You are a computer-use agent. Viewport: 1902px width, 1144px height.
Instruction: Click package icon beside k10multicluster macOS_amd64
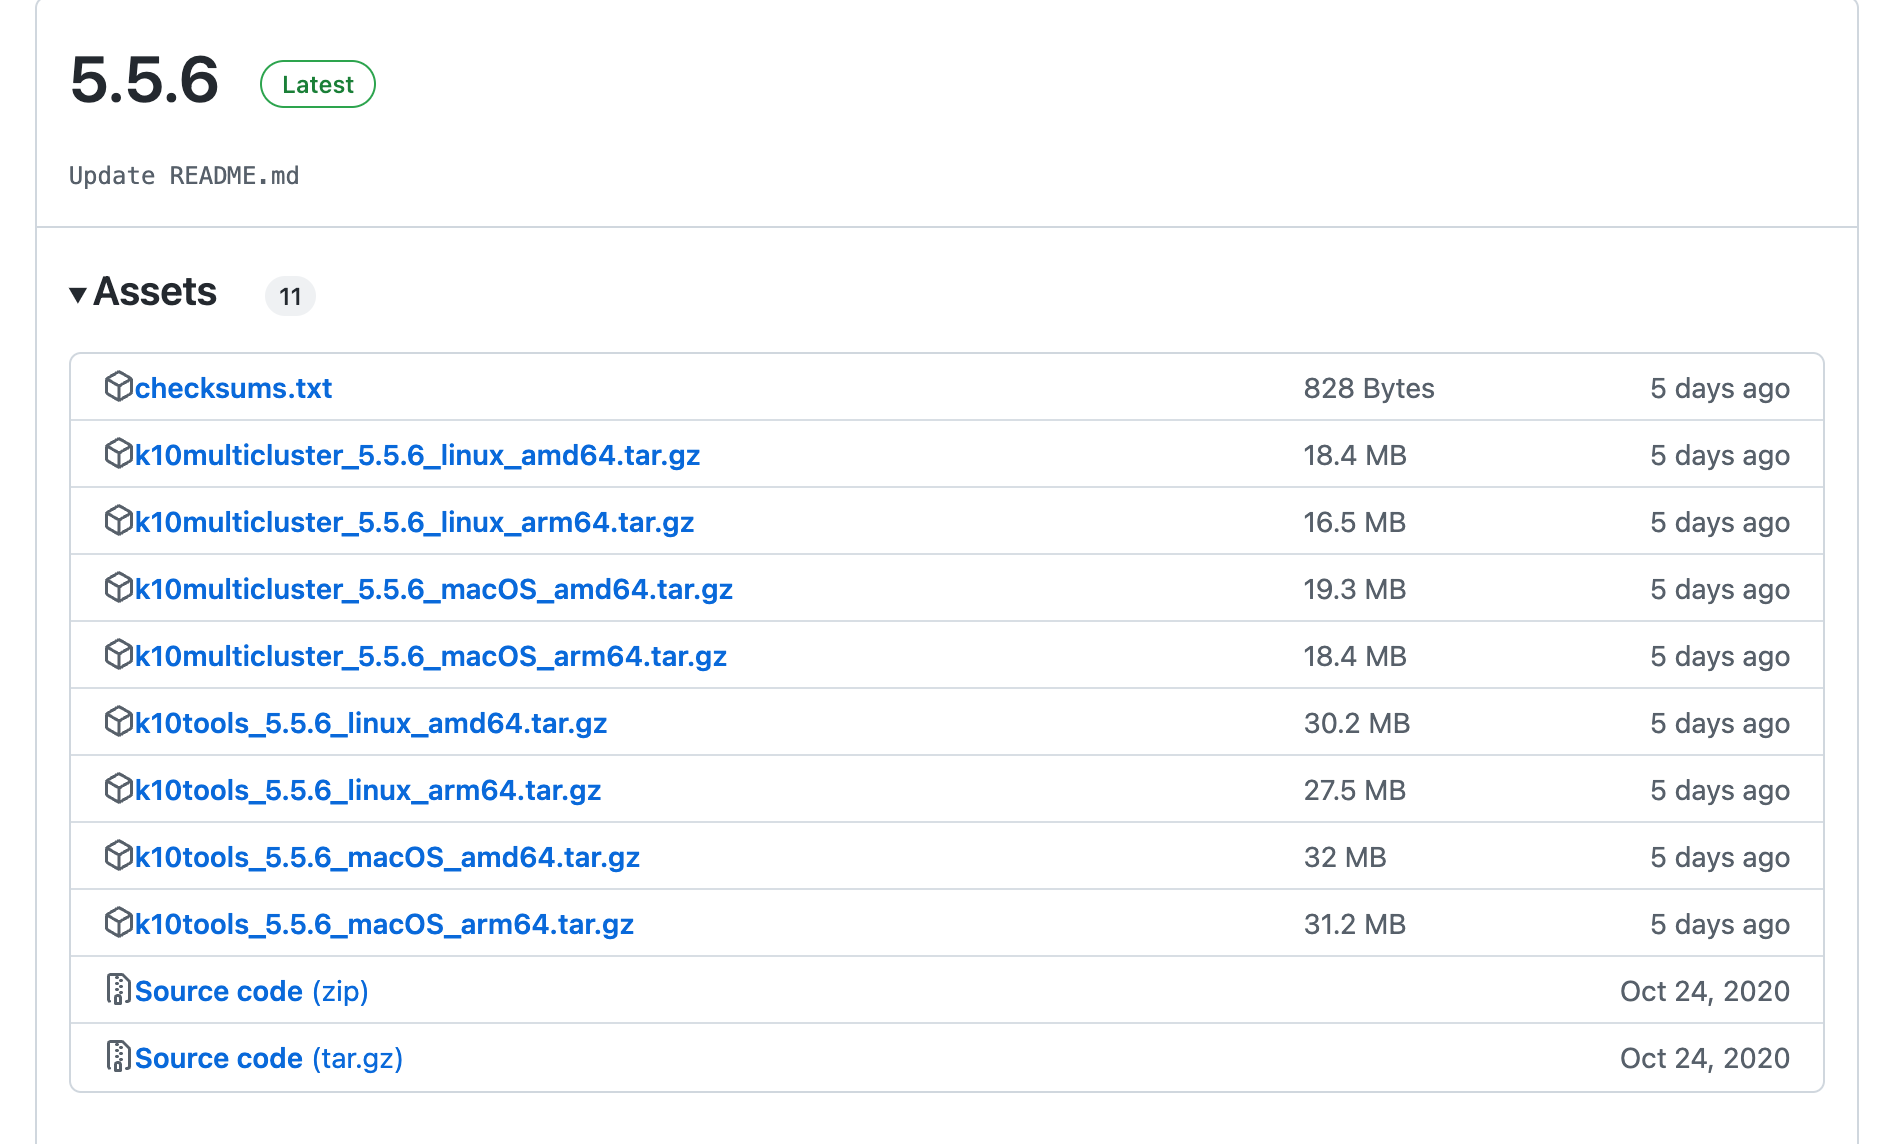tap(119, 587)
